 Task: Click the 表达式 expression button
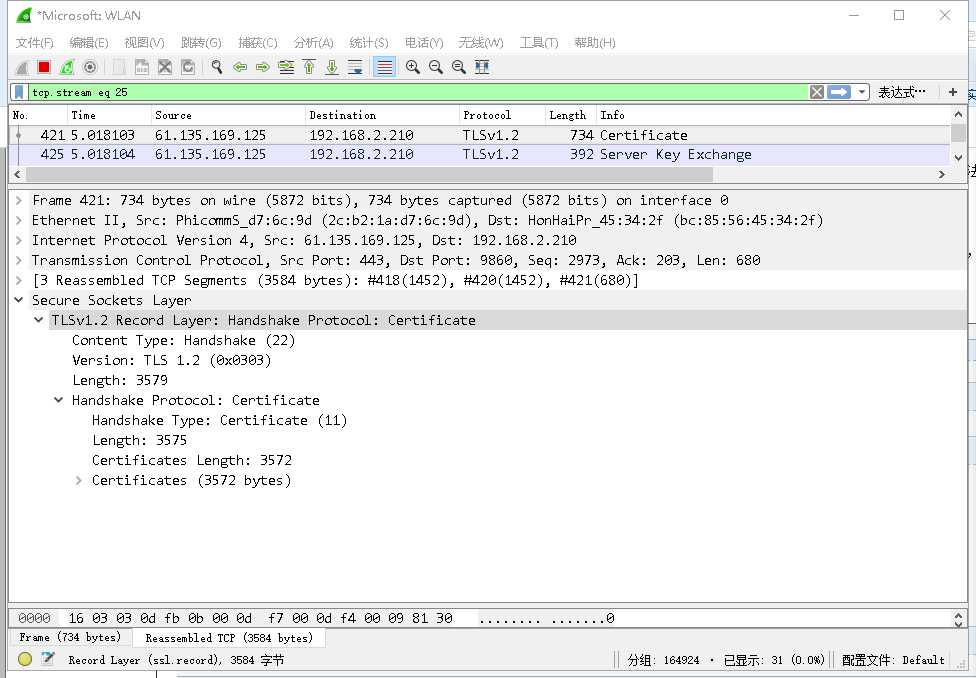(x=901, y=92)
